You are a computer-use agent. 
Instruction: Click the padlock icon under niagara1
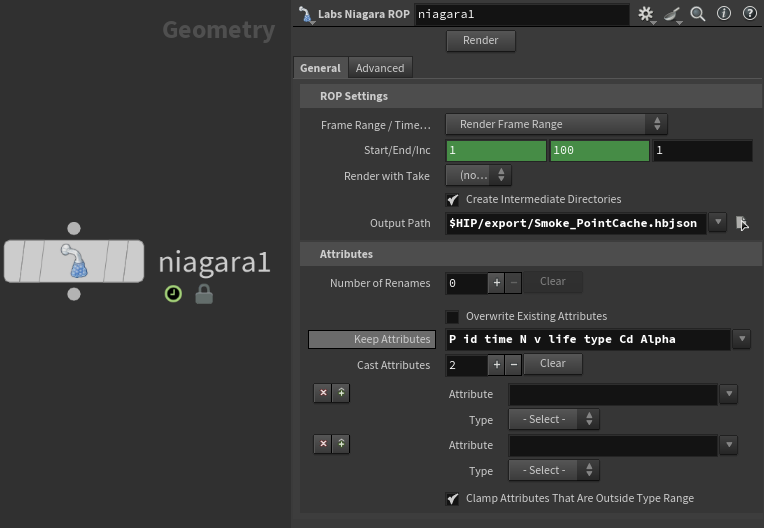coord(204,294)
